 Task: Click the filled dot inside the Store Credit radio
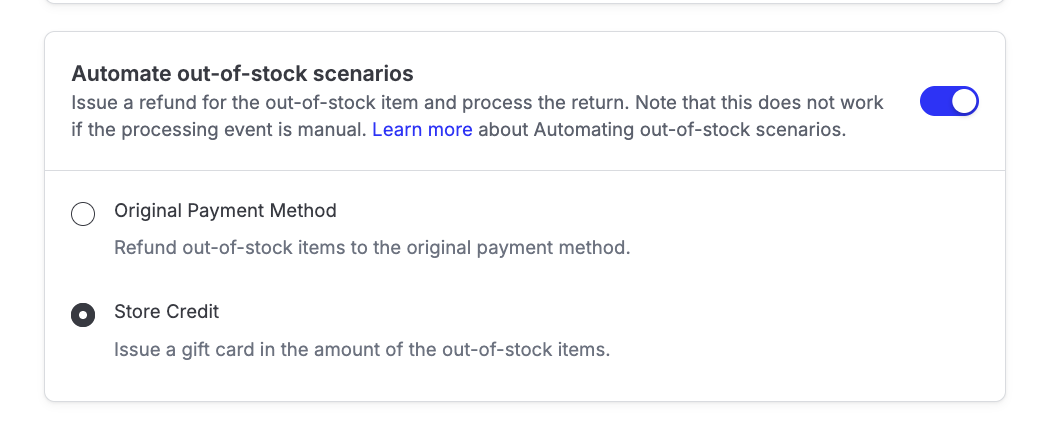[83, 315]
